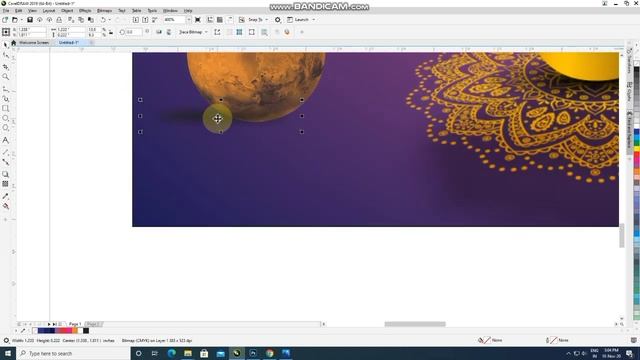The width and height of the screenshot is (640, 360).
Task: Select the Page 1 tab
Action: pos(75,324)
